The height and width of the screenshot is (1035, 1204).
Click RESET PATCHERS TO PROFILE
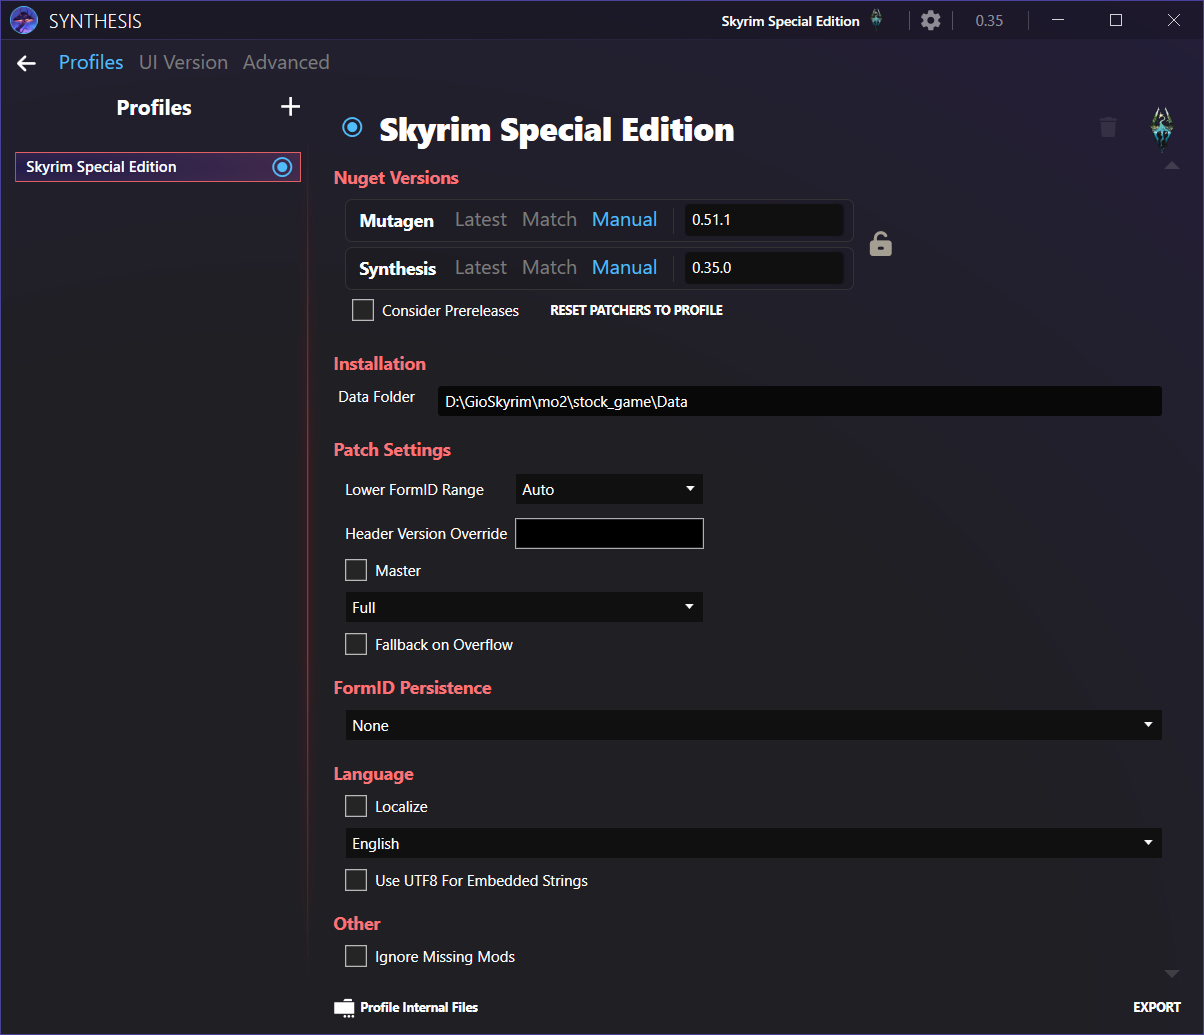click(x=636, y=310)
